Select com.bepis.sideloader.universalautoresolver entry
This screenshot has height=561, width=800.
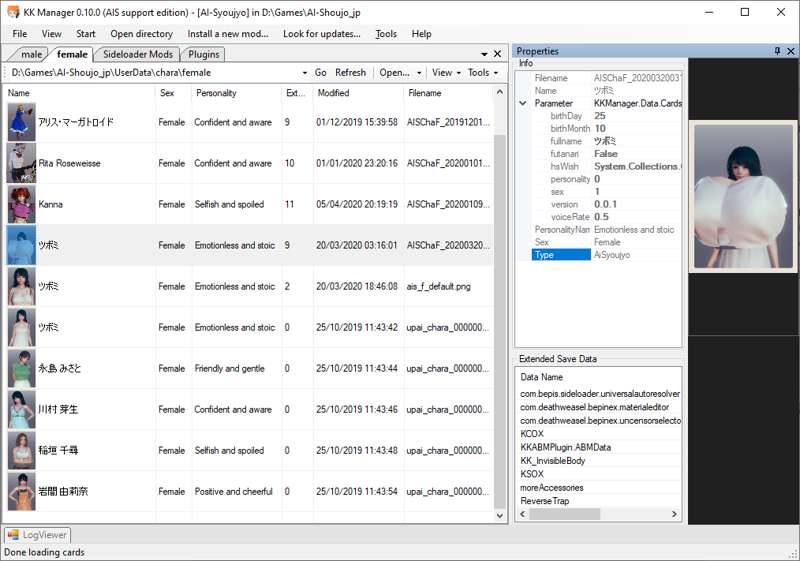click(600, 394)
